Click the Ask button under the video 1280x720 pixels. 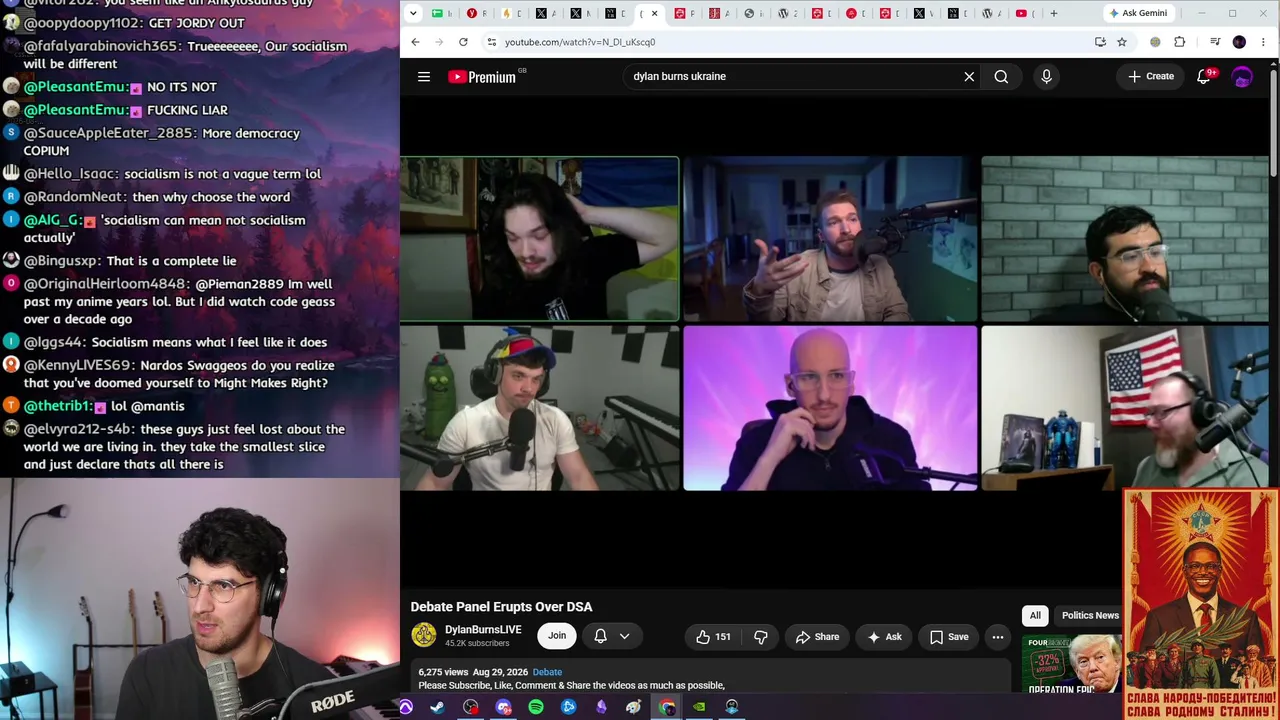(884, 637)
